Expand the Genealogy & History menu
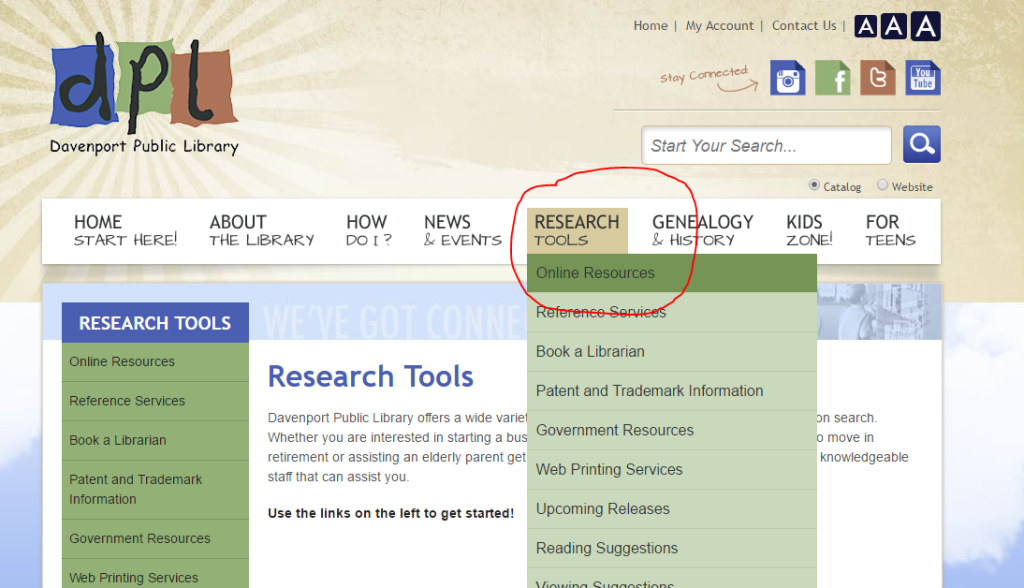The image size is (1024, 588). point(702,230)
